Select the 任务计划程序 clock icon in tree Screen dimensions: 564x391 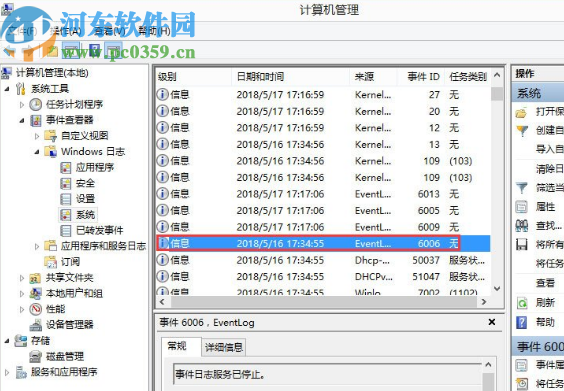(35, 104)
